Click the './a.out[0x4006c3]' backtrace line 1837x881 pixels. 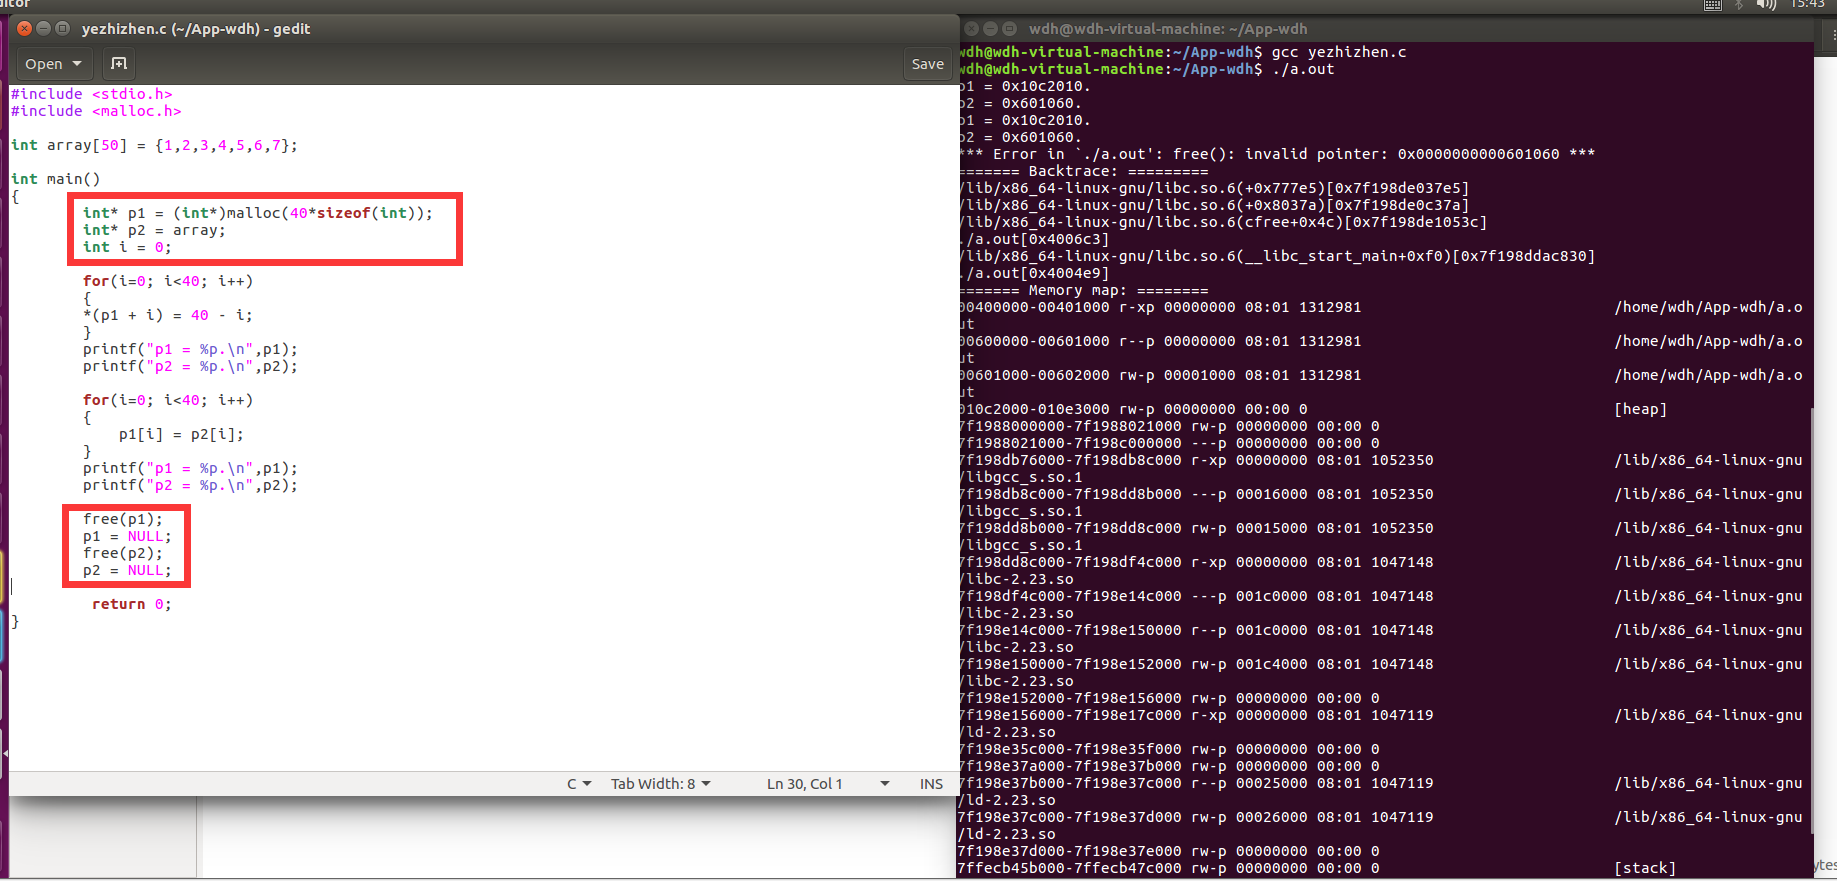coord(1035,239)
